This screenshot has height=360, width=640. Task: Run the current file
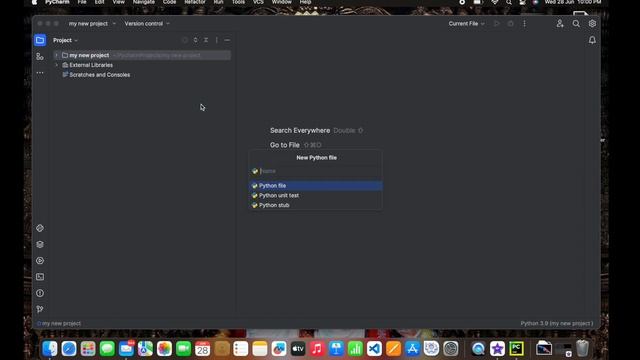[x=497, y=24]
